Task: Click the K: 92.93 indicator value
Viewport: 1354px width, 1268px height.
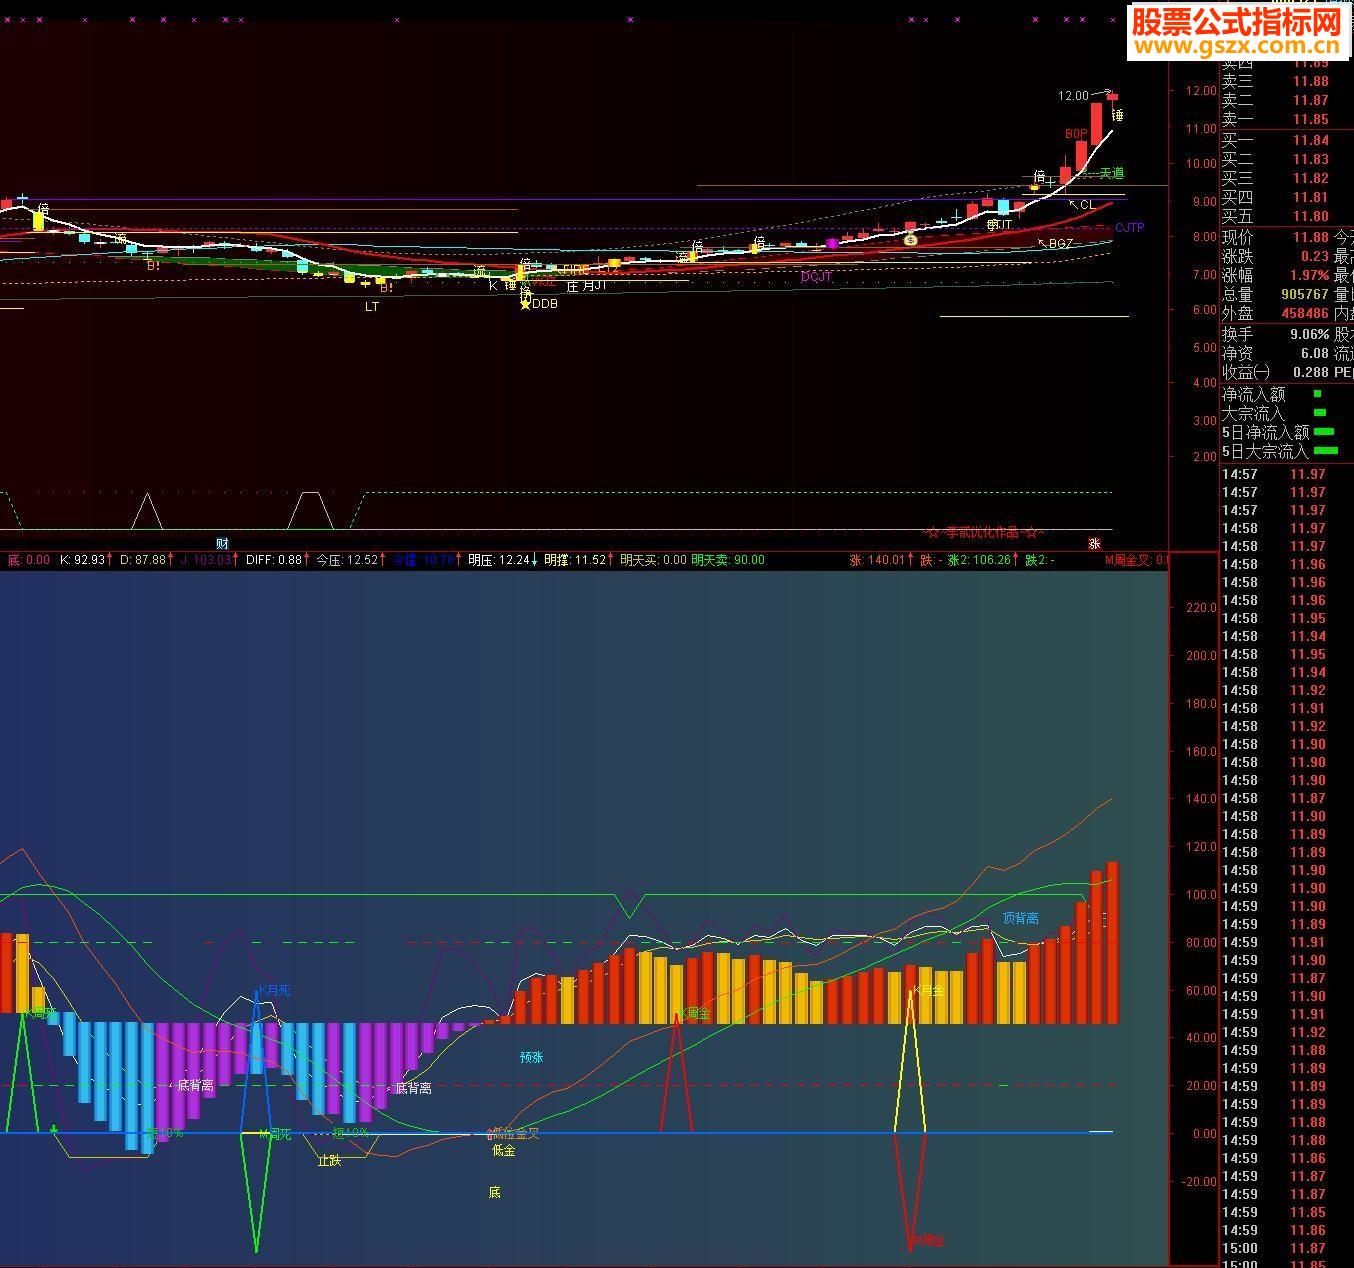Action: click(x=86, y=560)
